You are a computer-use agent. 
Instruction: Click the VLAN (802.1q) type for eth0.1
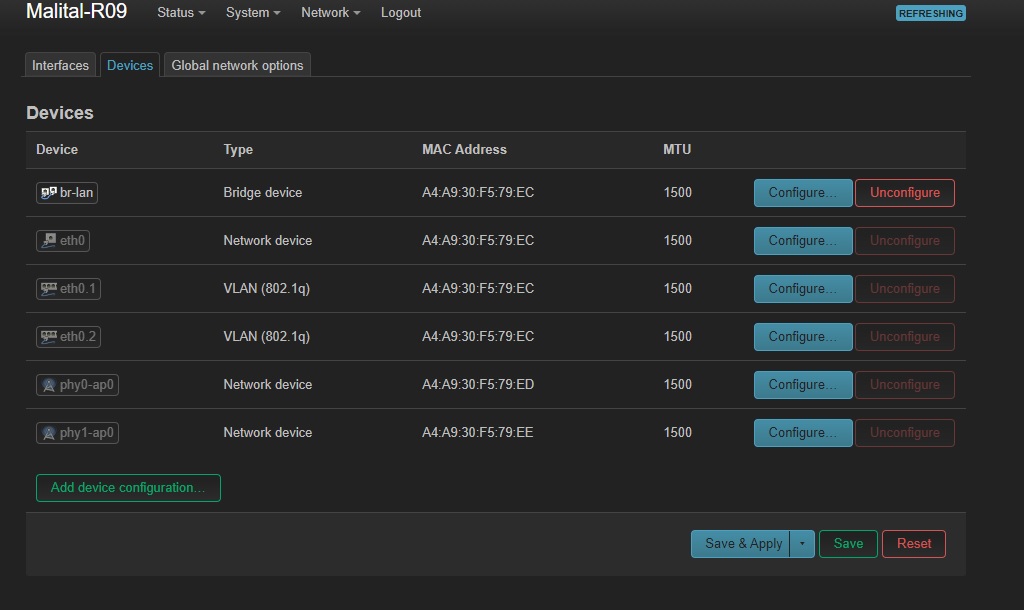(x=266, y=289)
